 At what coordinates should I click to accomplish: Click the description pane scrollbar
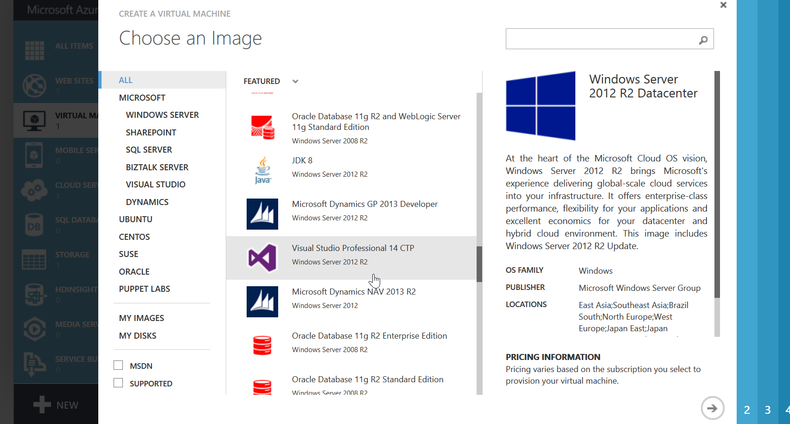[717, 184]
